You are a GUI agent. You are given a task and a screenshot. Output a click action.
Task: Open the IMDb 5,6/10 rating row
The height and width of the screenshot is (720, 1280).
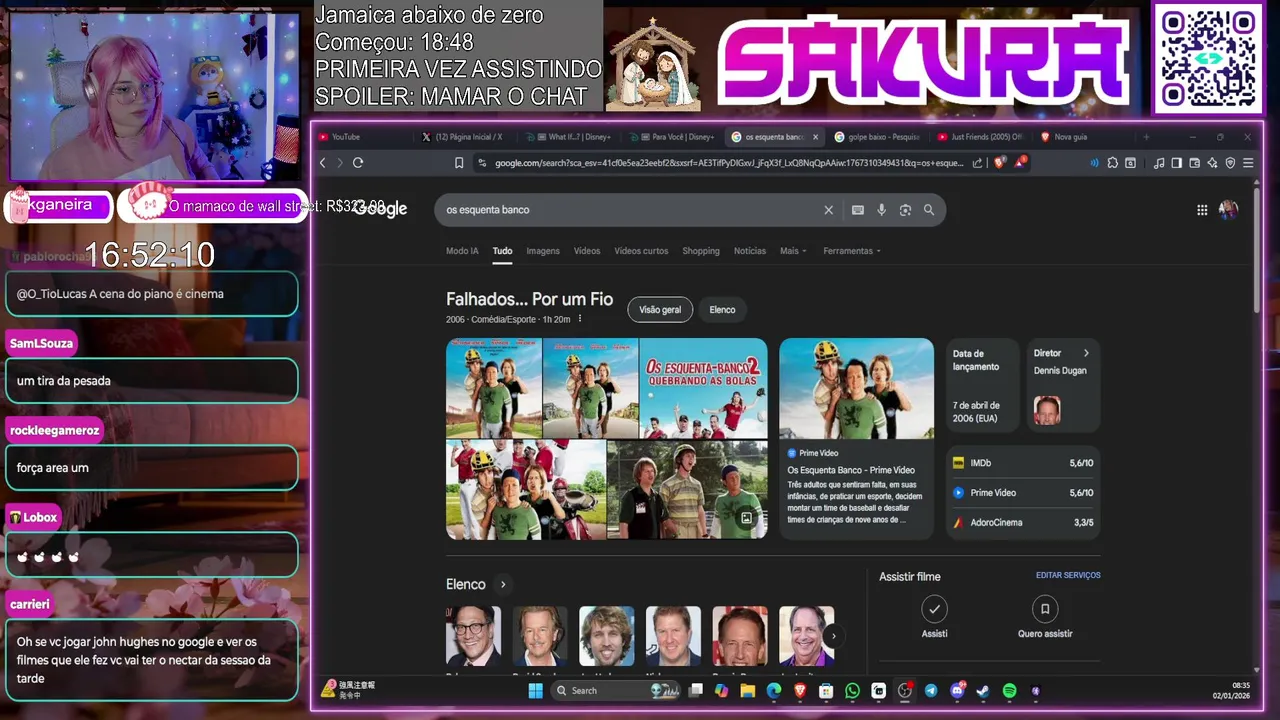[x=1023, y=463]
